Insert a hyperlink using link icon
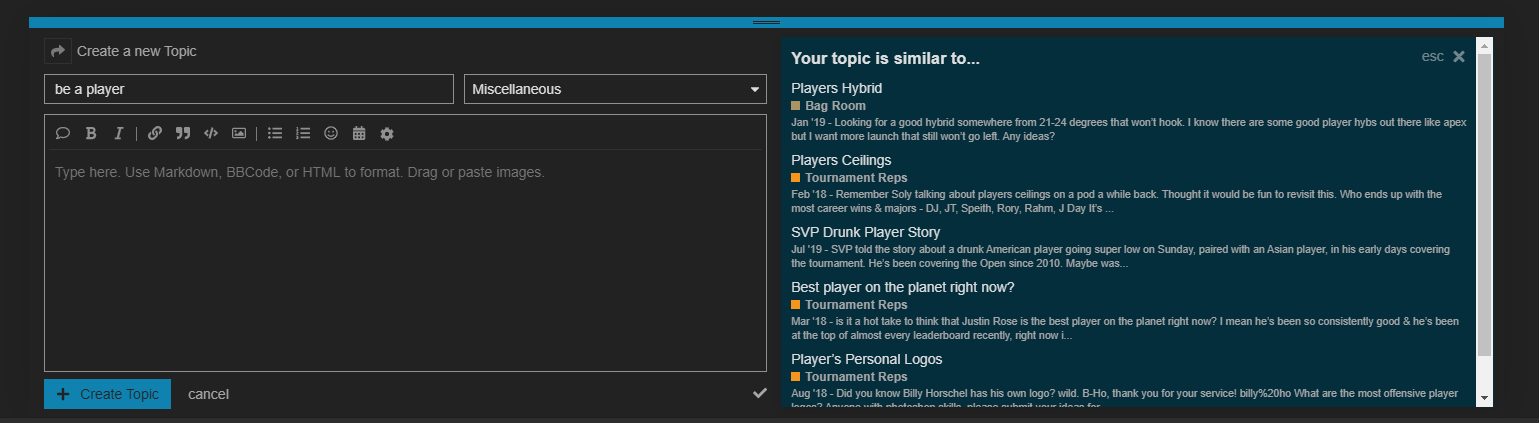1539x423 pixels. coord(155,133)
